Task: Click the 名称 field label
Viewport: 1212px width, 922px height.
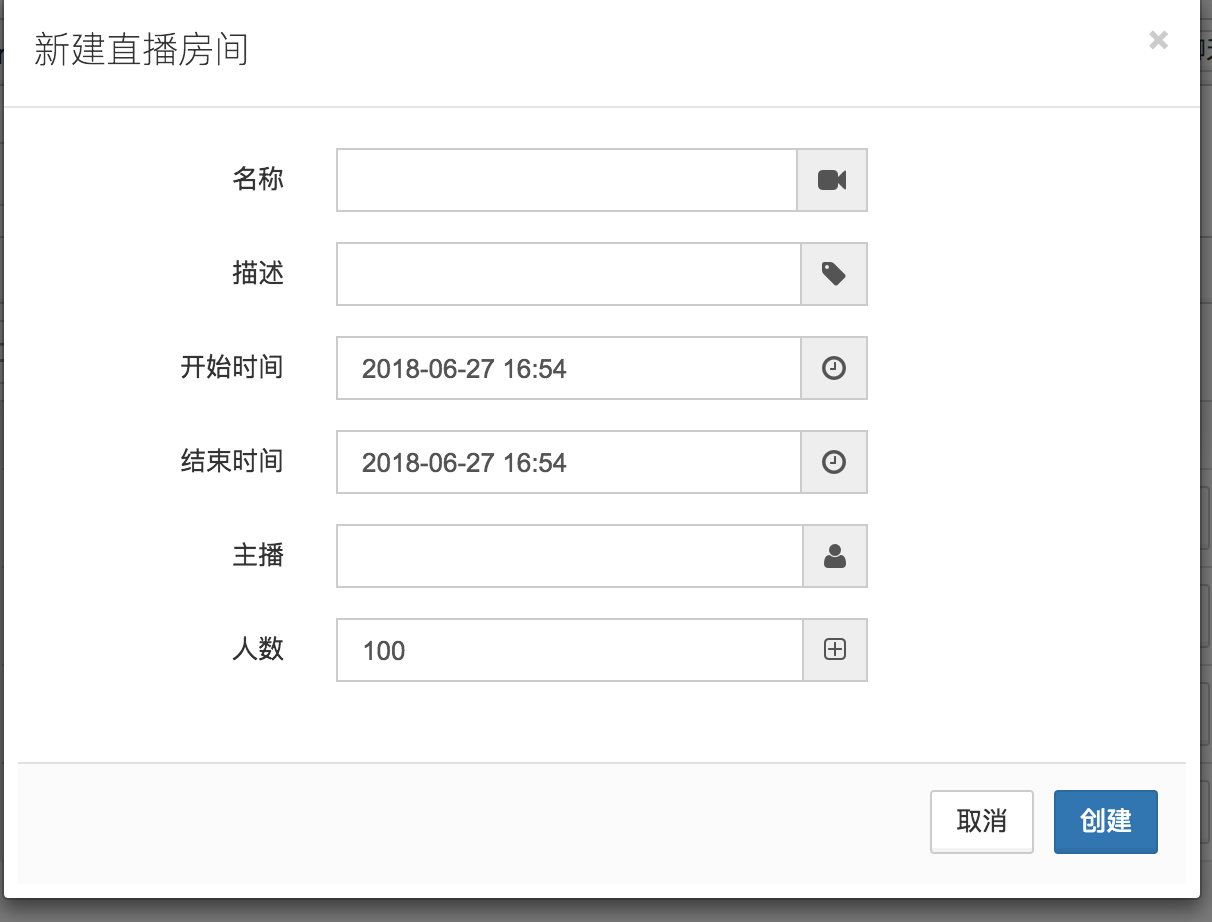Action: [258, 179]
